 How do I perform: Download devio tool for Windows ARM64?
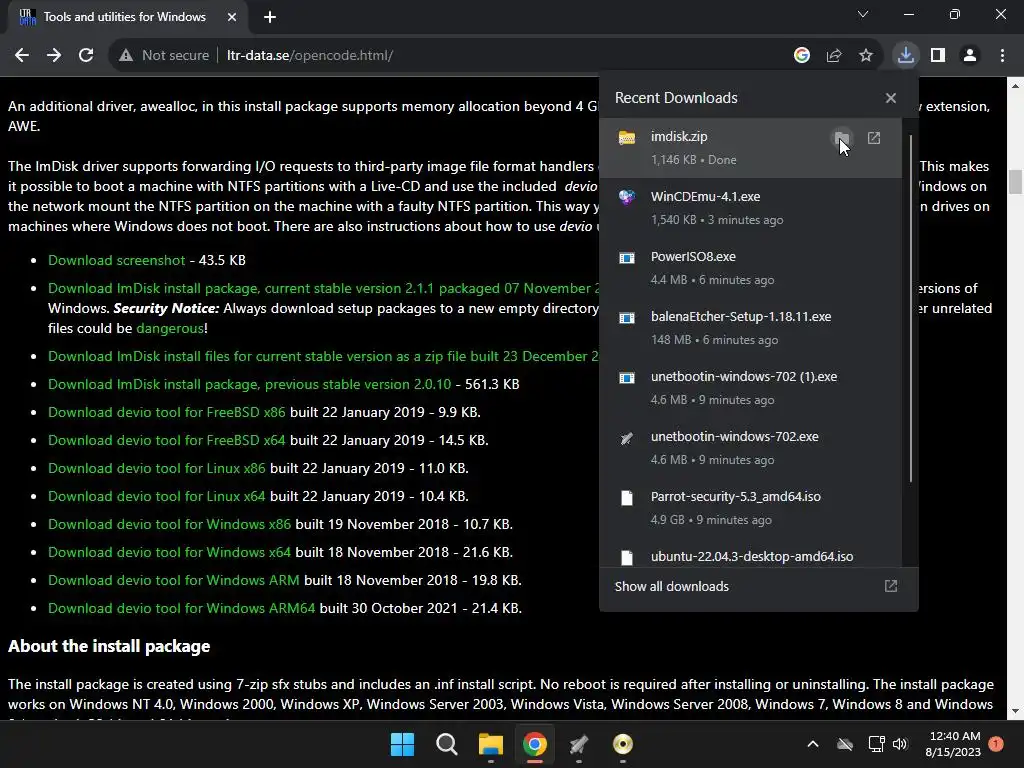click(182, 609)
